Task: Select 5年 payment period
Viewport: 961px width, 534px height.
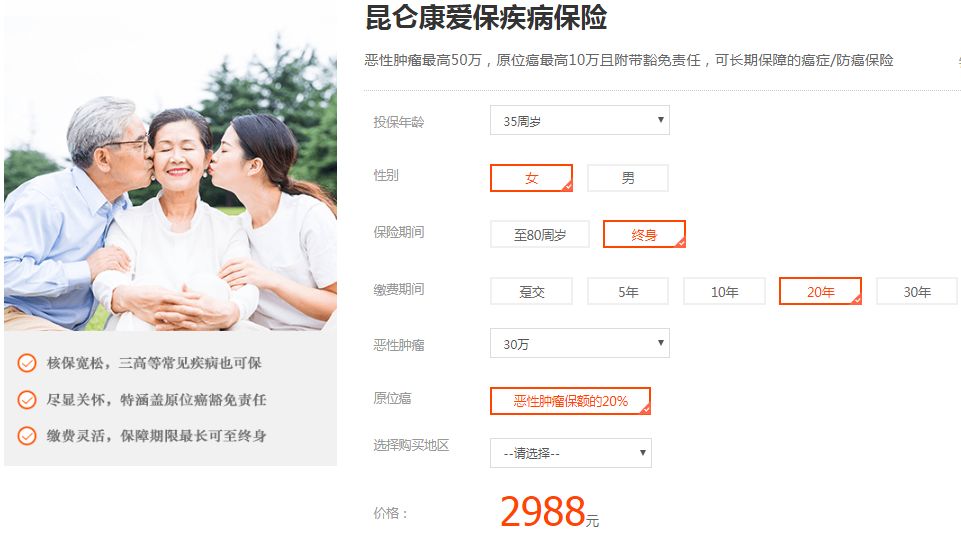Action: click(628, 291)
